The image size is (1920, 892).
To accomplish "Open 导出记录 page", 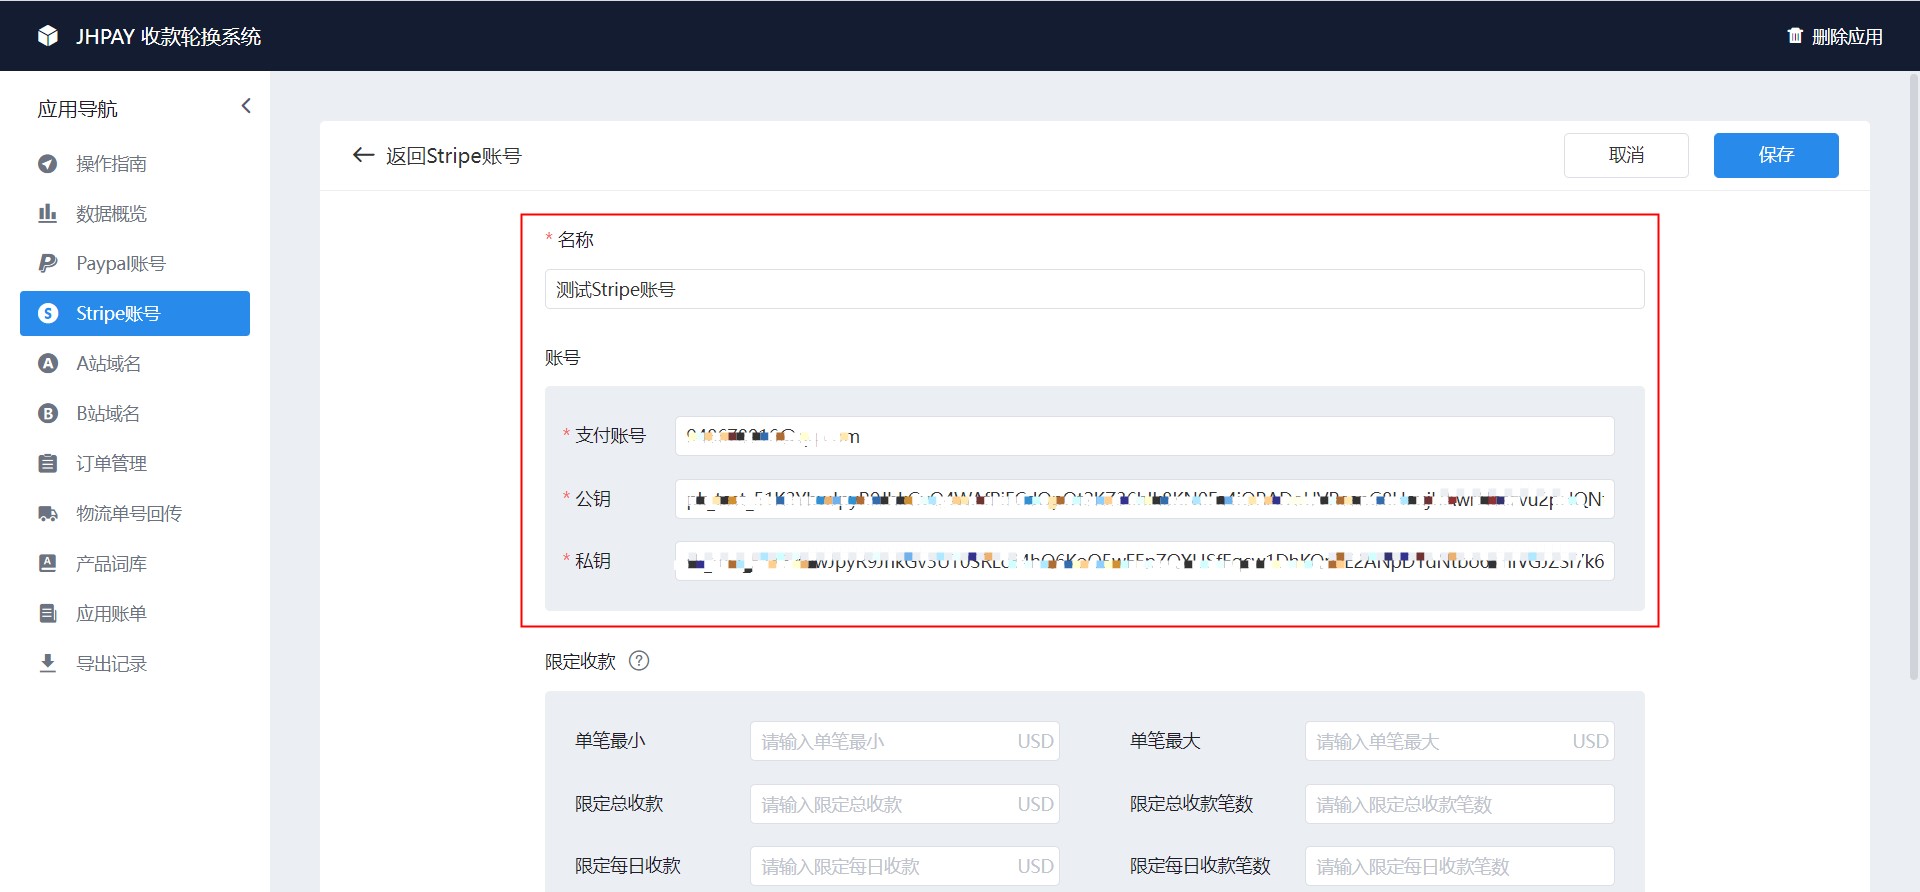I will pyautogui.click(x=135, y=663).
